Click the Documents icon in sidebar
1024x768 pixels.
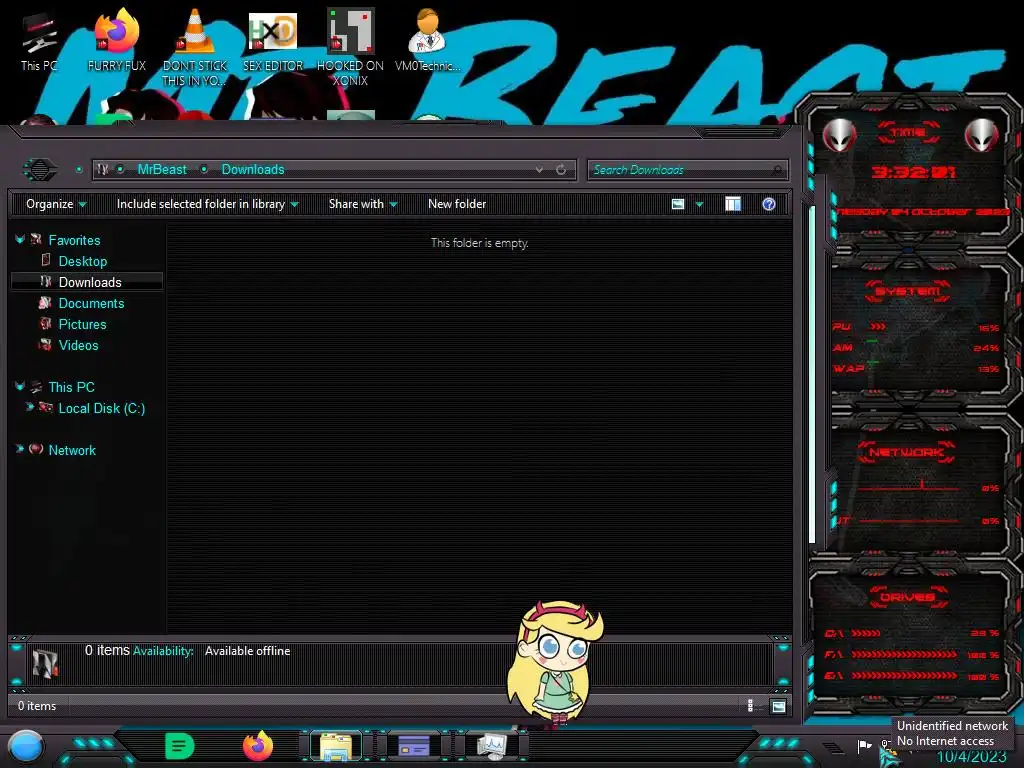pos(45,302)
